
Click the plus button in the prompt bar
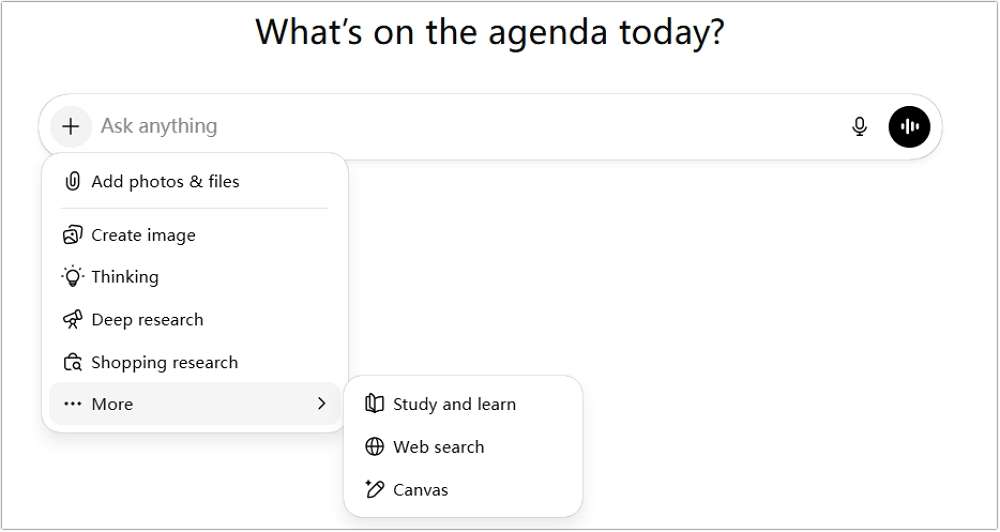[x=70, y=127]
